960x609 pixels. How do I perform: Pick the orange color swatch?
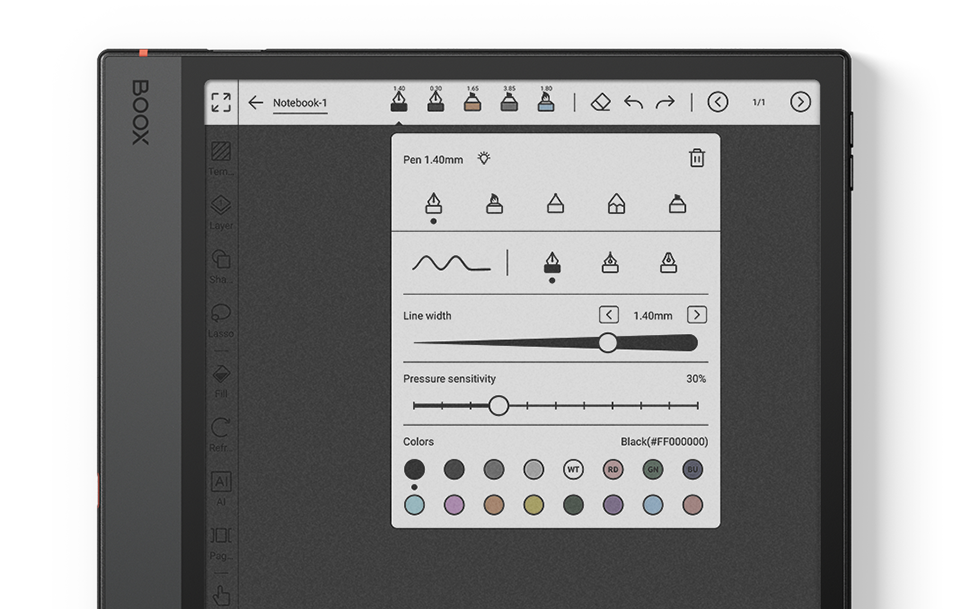tap(494, 505)
